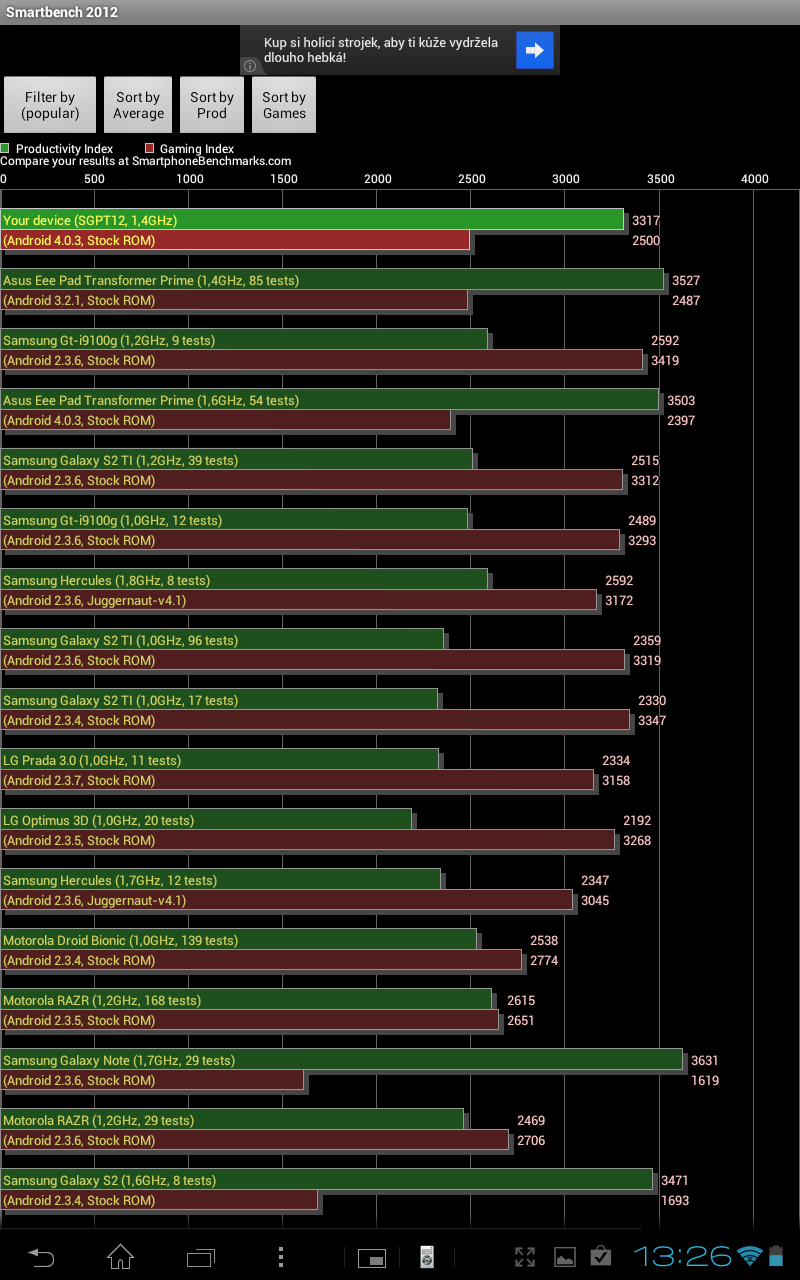The width and height of the screenshot is (800, 1280).
Task: Tap the fullscreen expand icon in status bar
Action: click(x=525, y=1257)
